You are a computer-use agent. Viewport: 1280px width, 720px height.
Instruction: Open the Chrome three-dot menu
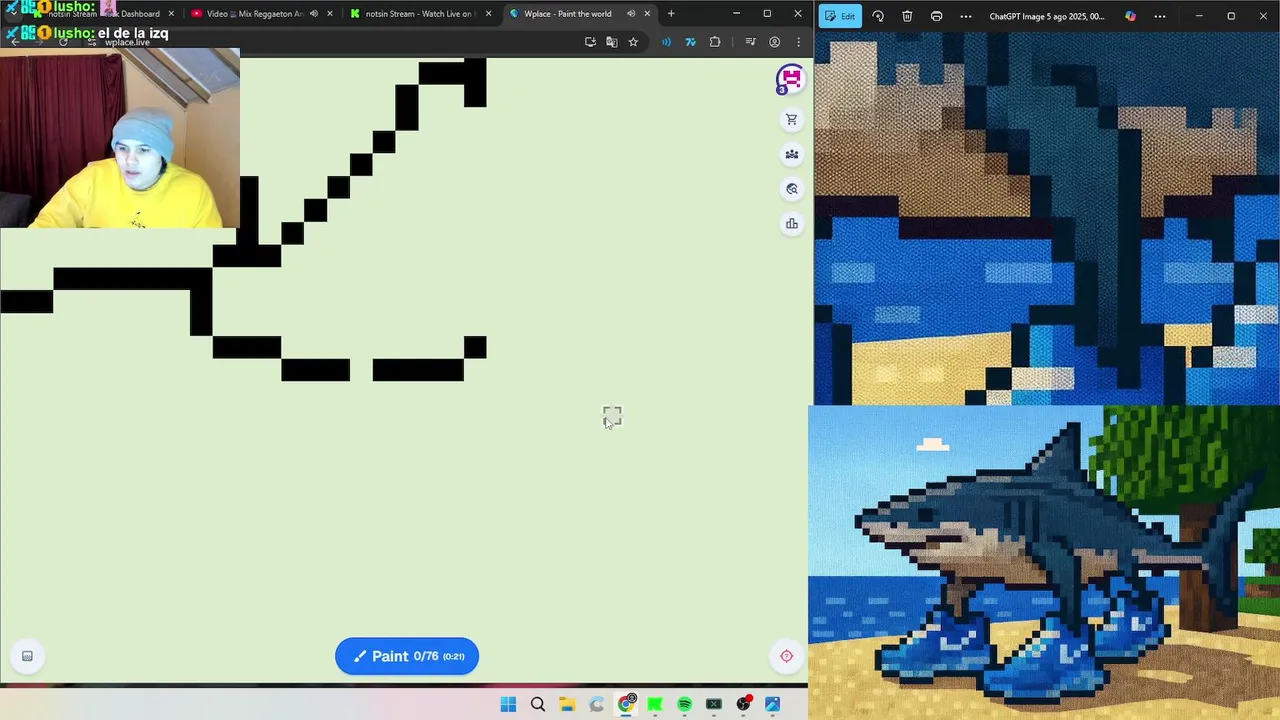[798, 42]
